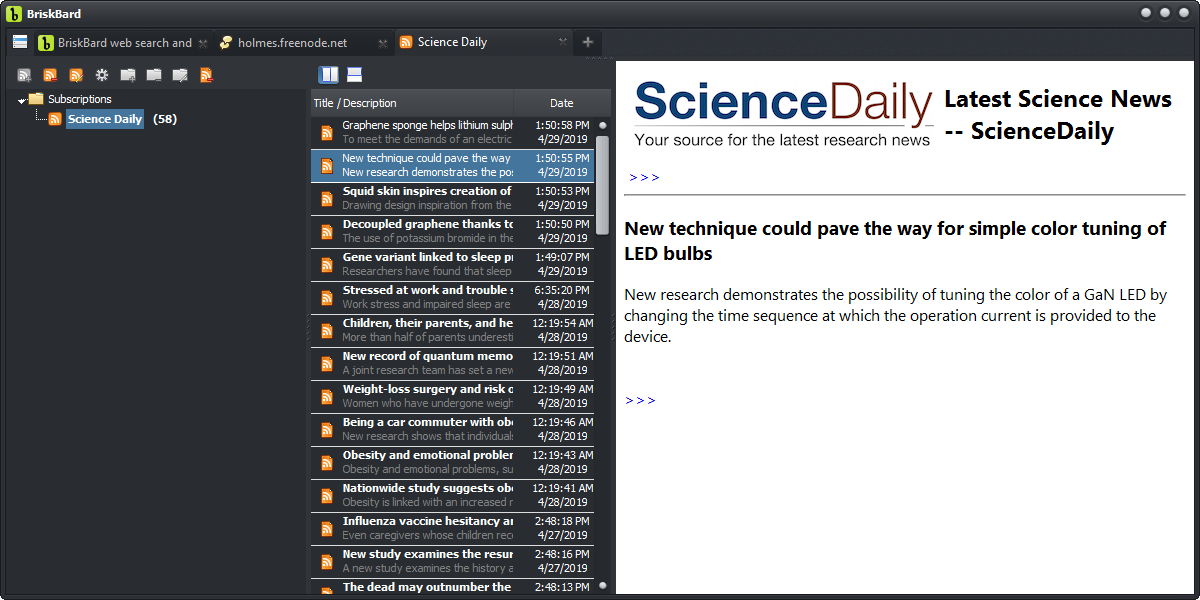Click the last feed toolbar icon
This screenshot has height=600, width=1200.
pos(206,75)
